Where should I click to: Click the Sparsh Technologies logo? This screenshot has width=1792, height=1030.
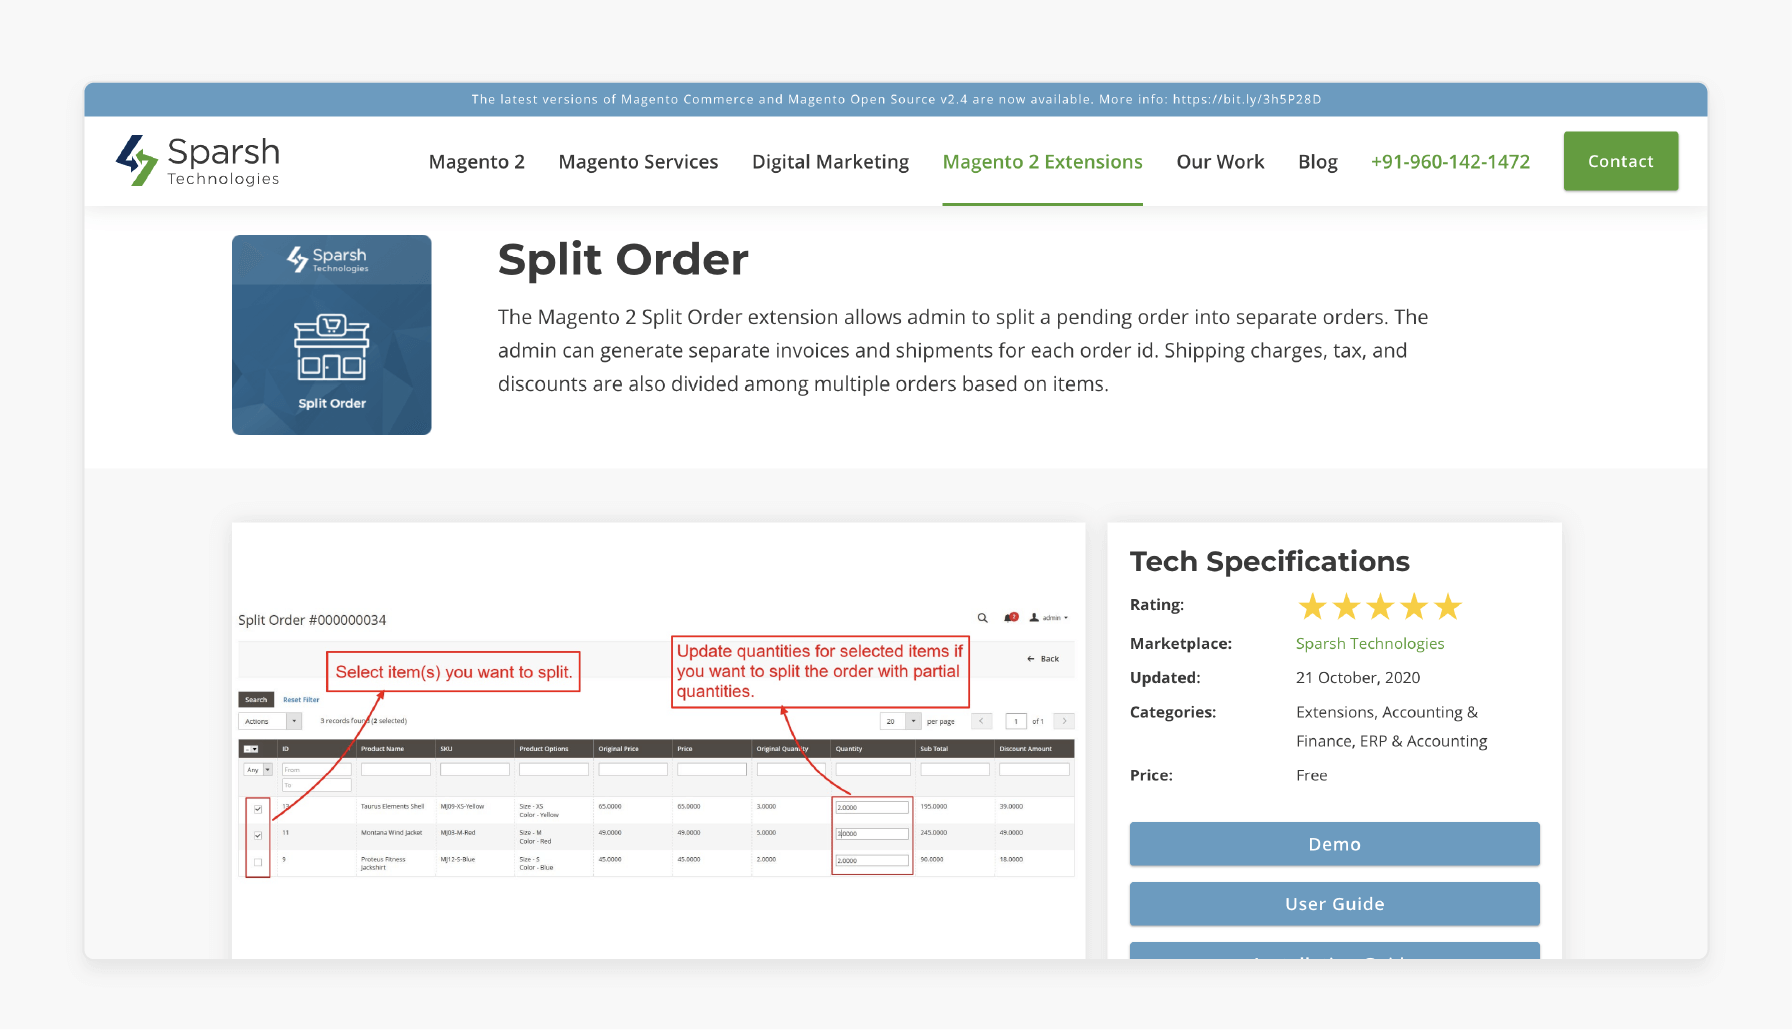point(198,161)
